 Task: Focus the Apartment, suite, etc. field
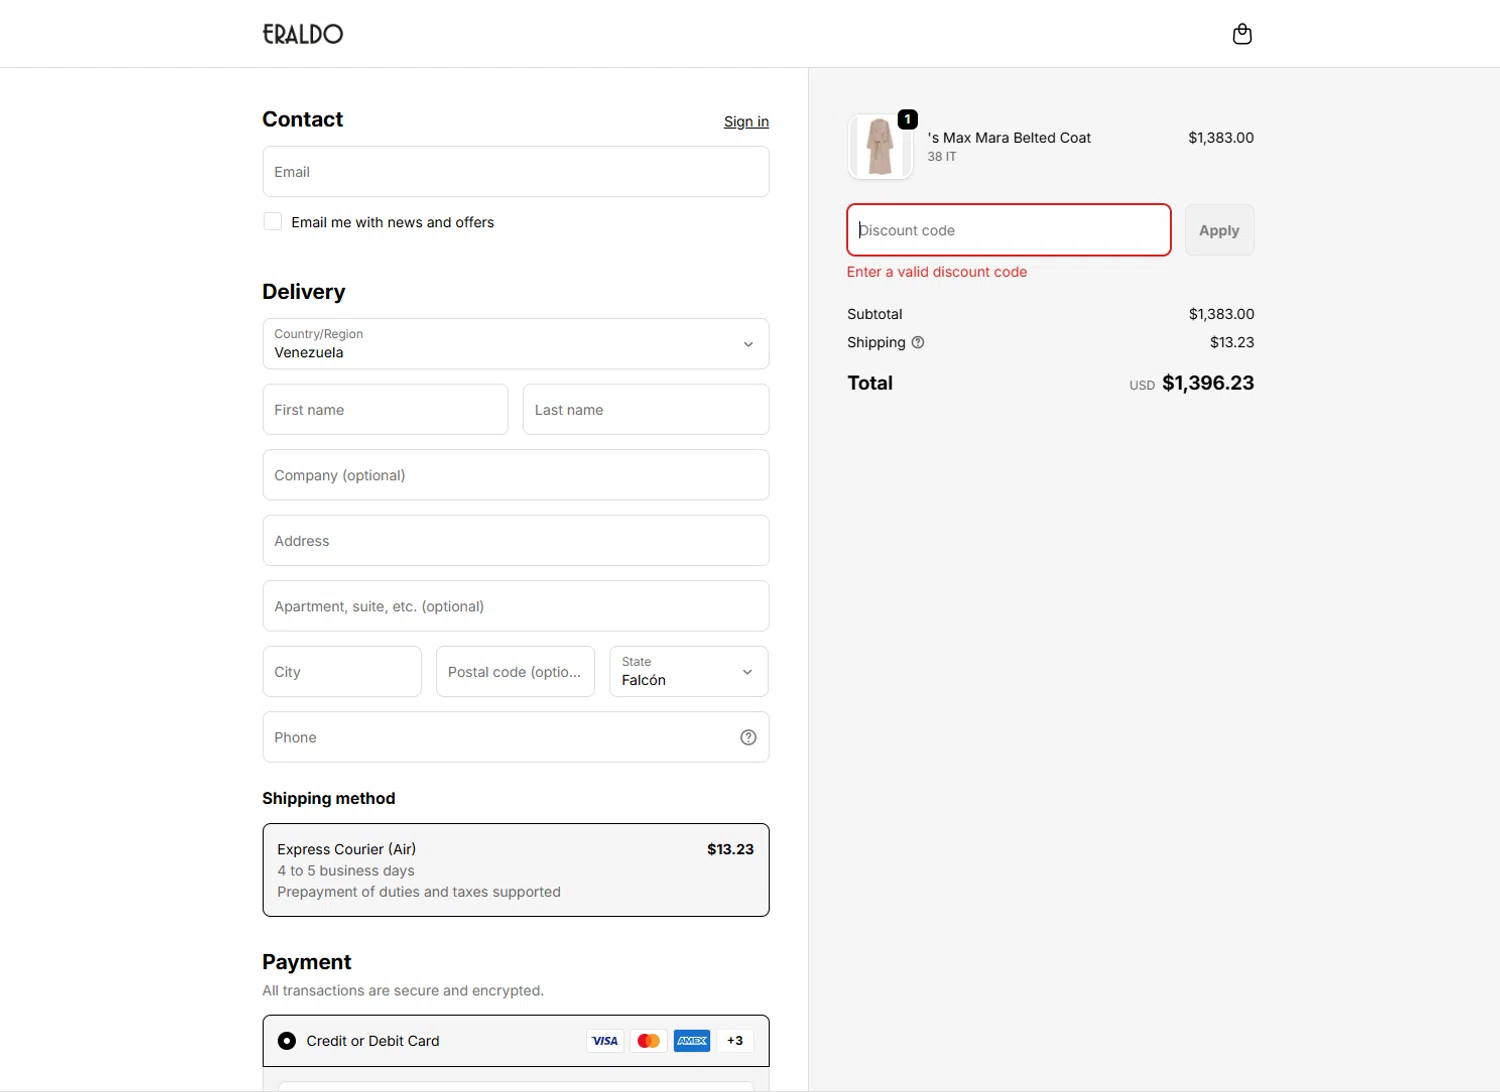(516, 606)
